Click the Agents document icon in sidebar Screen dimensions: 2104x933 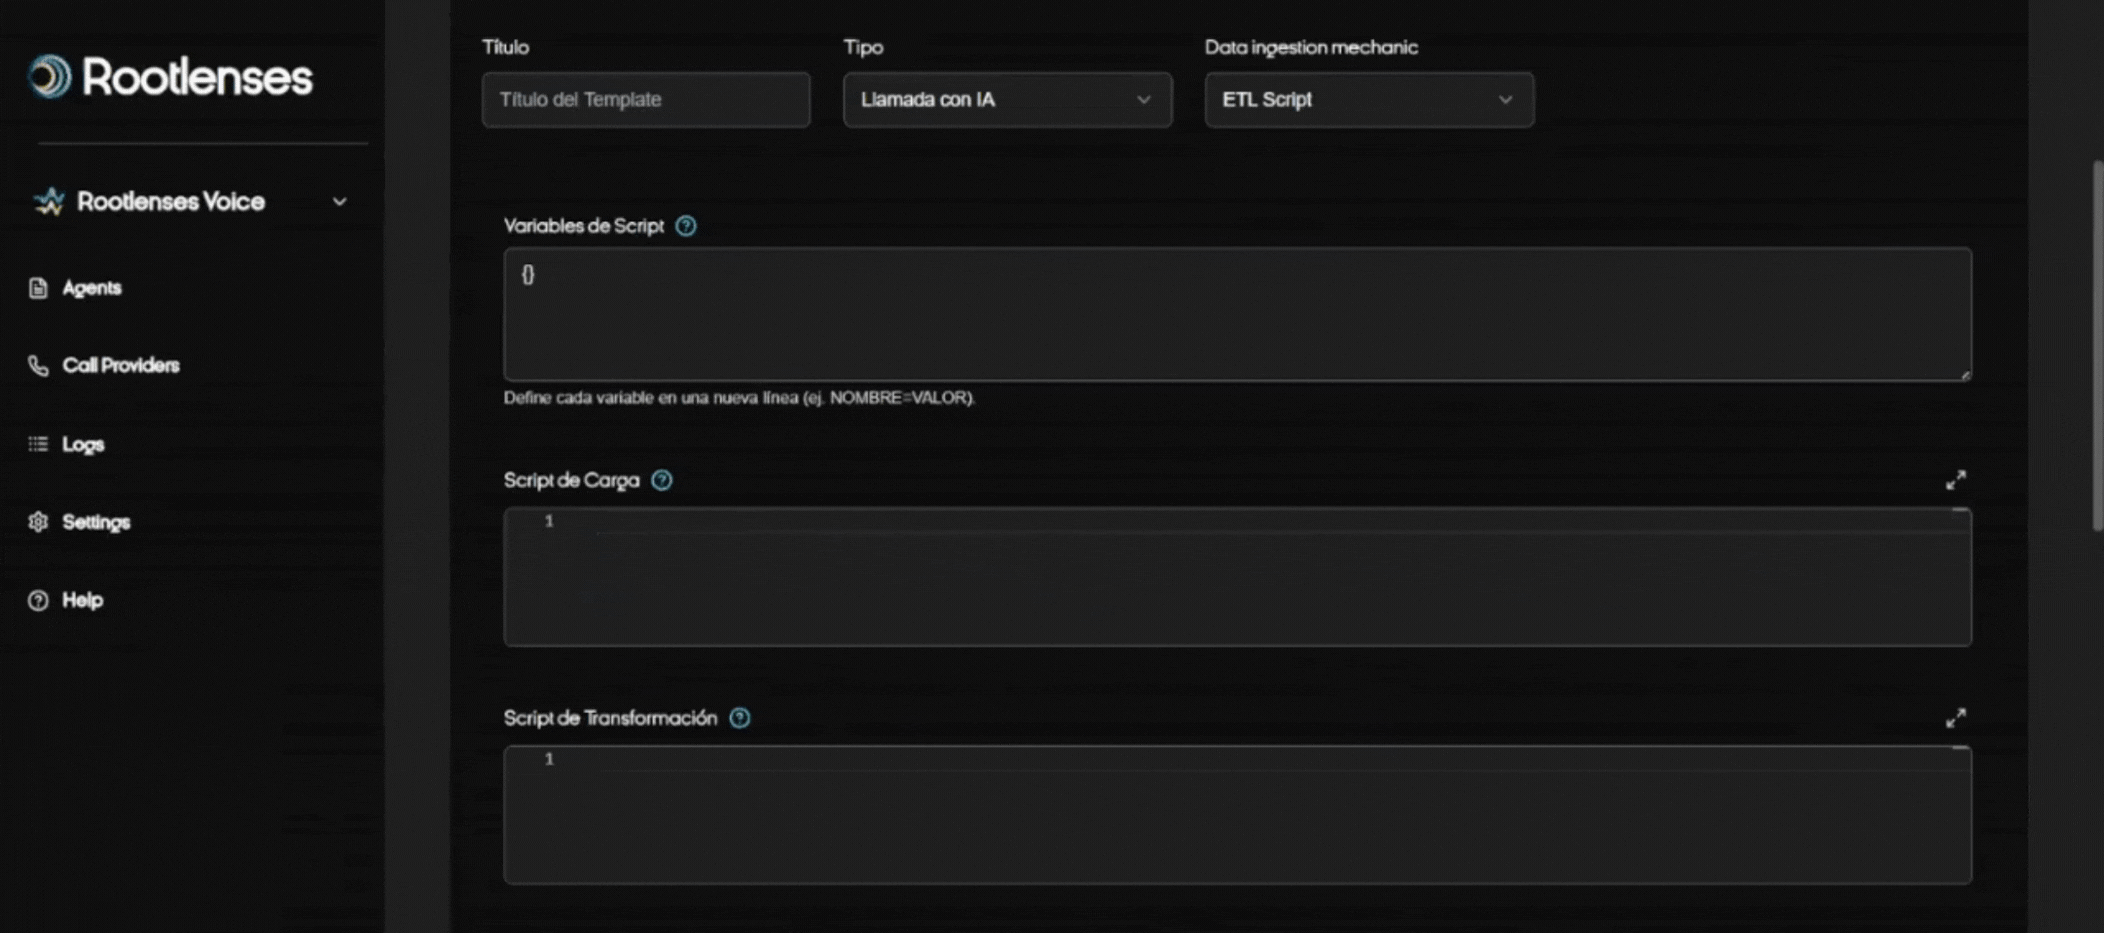38,288
